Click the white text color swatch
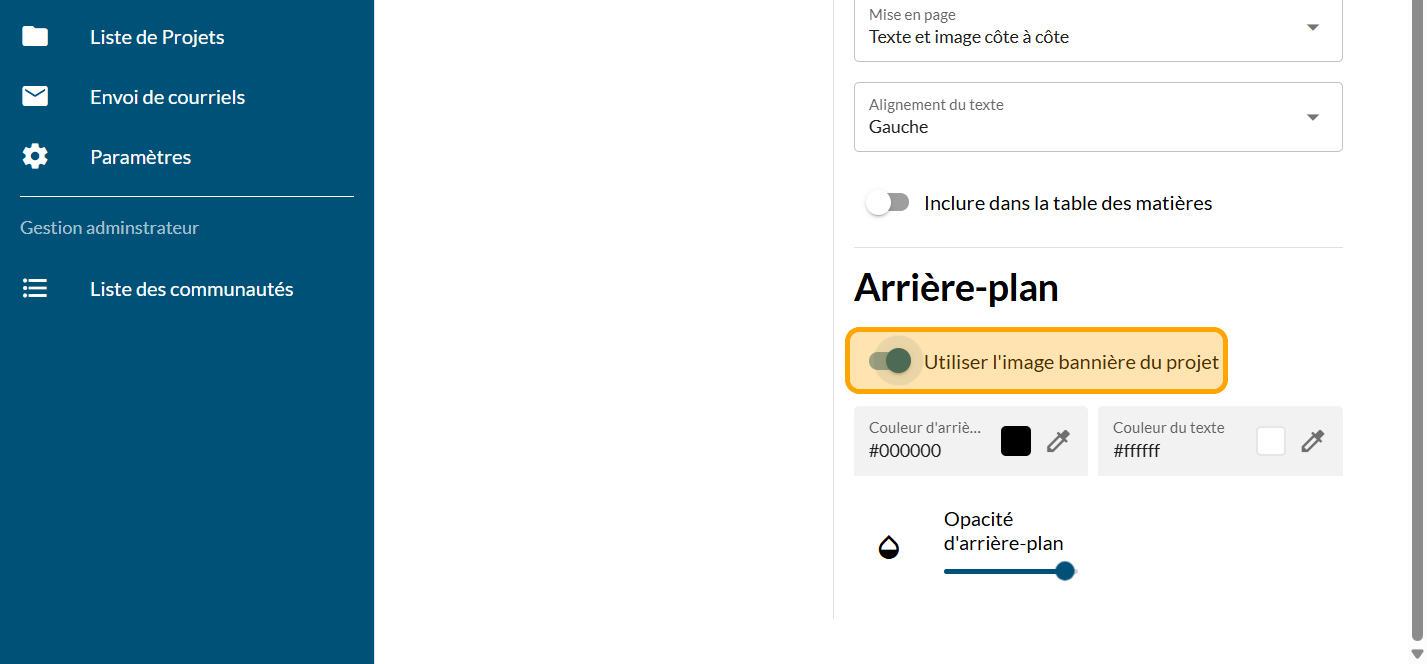Screen dimensions: 1427x664 point(1271,441)
